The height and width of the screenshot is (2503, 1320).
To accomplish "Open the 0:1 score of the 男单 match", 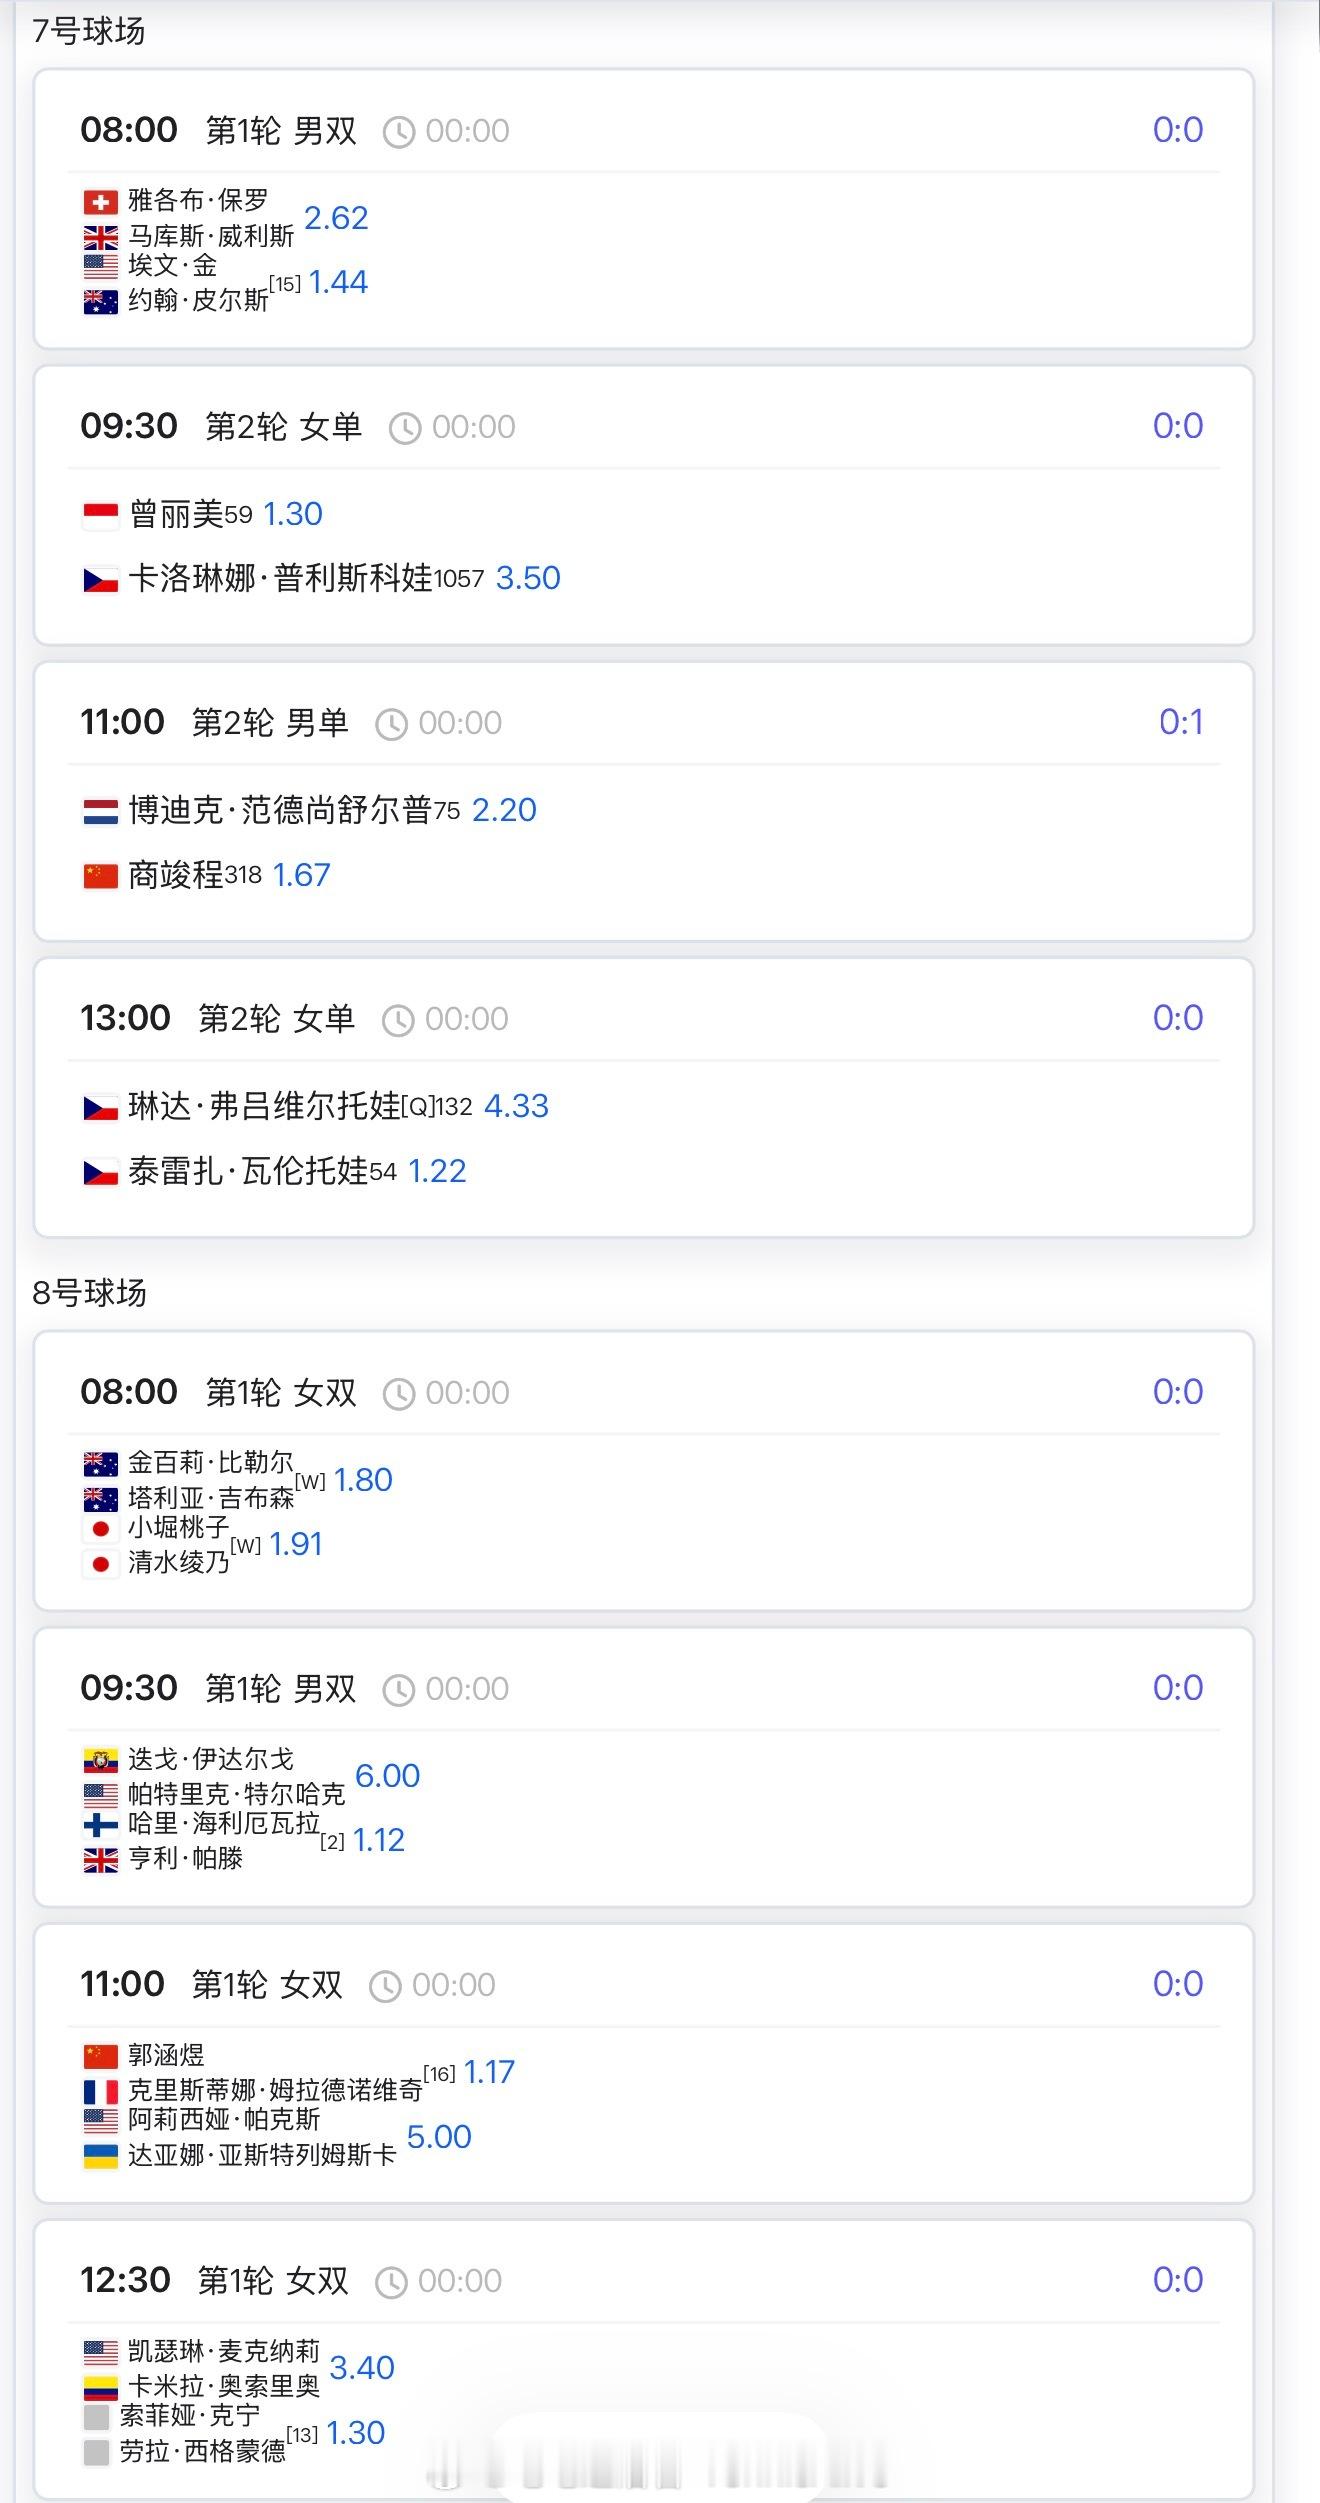I will click(x=1180, y=722).
